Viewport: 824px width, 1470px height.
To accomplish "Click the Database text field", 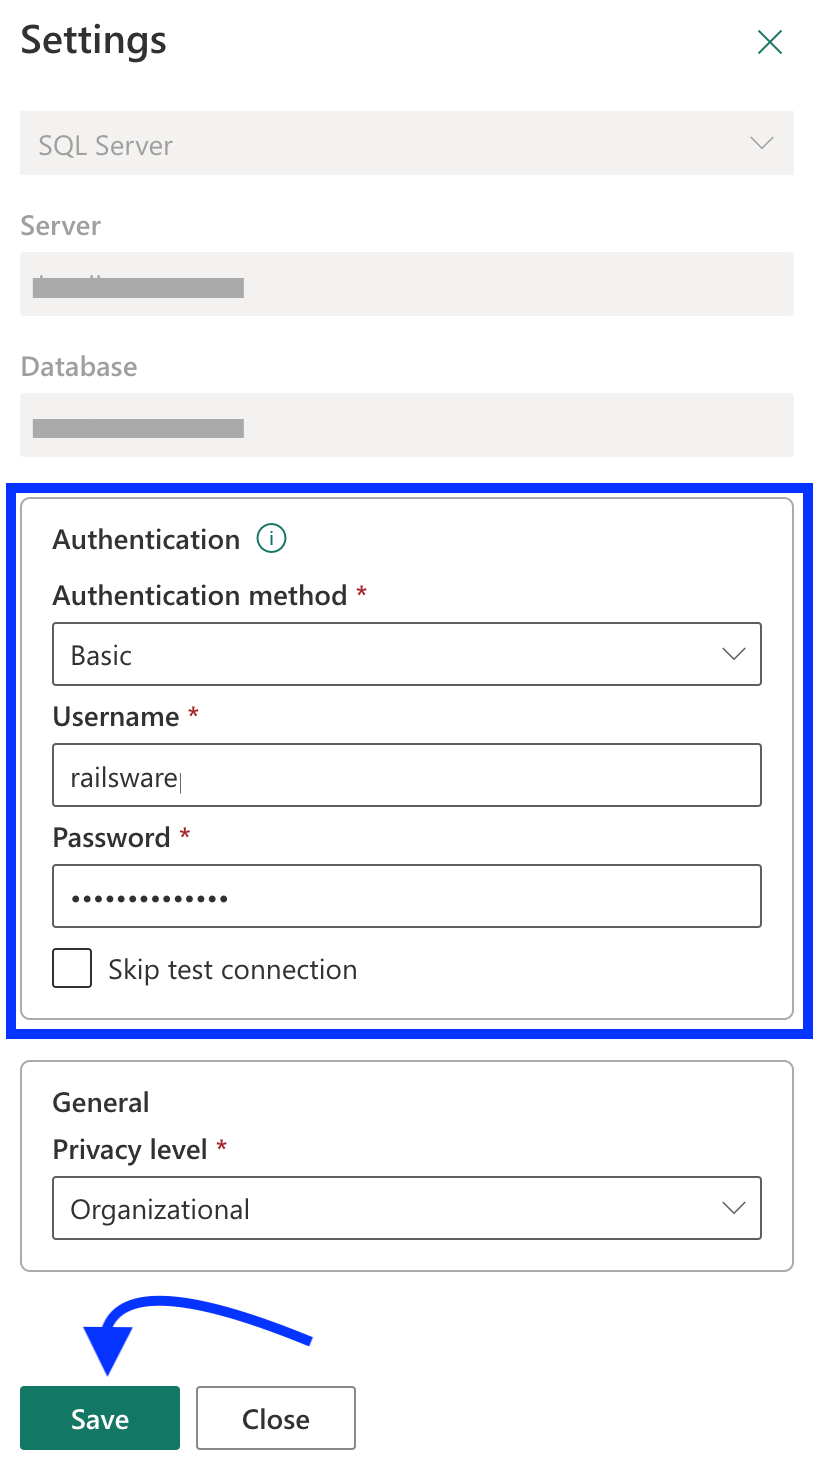I will coord(406,425).
